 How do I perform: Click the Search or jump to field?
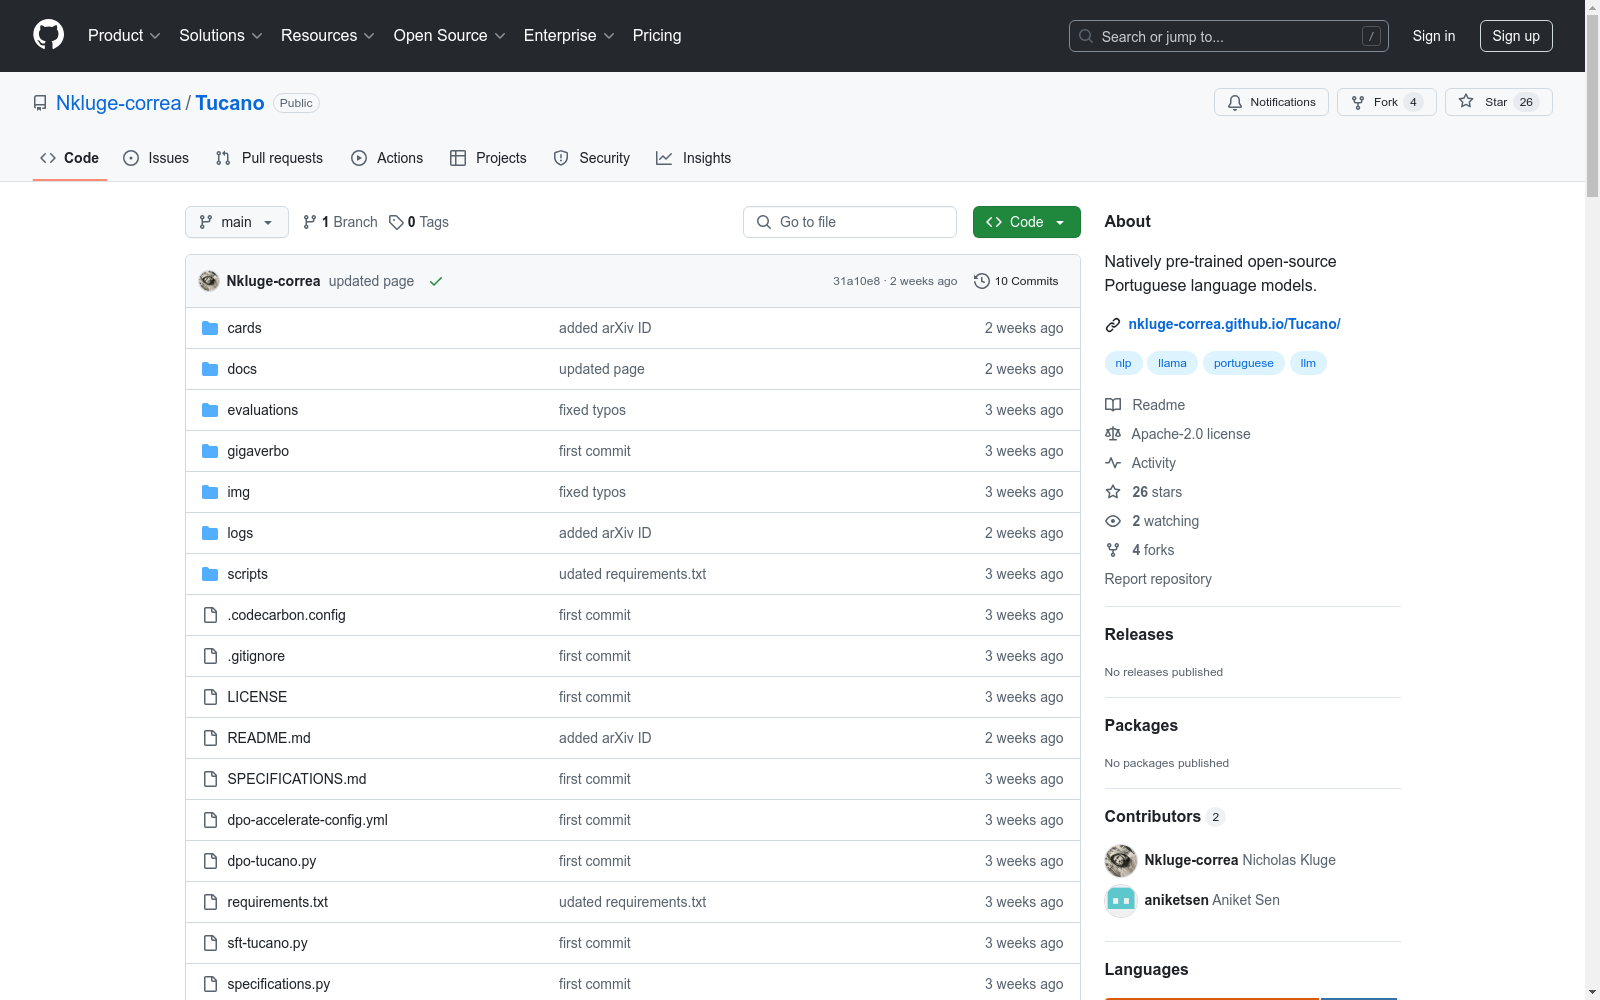click(x=1229, y=36)
